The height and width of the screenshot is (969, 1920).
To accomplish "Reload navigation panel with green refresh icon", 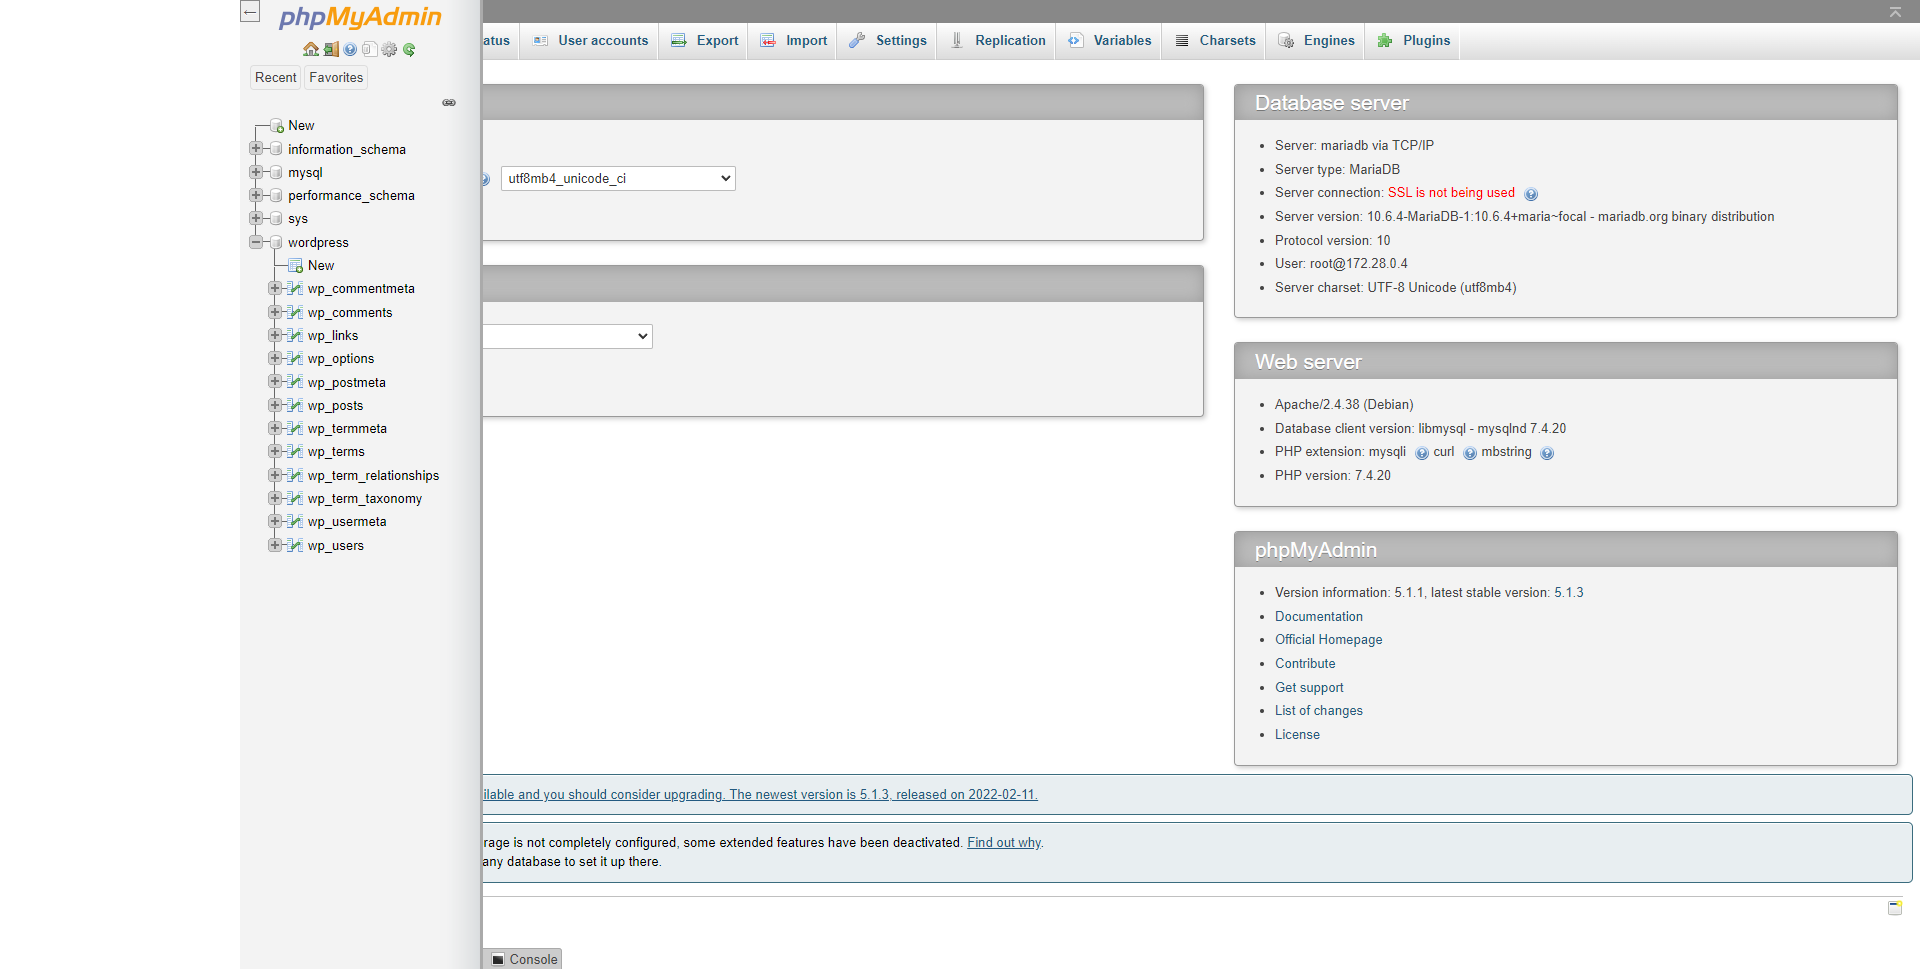I will tap(409, 49).
